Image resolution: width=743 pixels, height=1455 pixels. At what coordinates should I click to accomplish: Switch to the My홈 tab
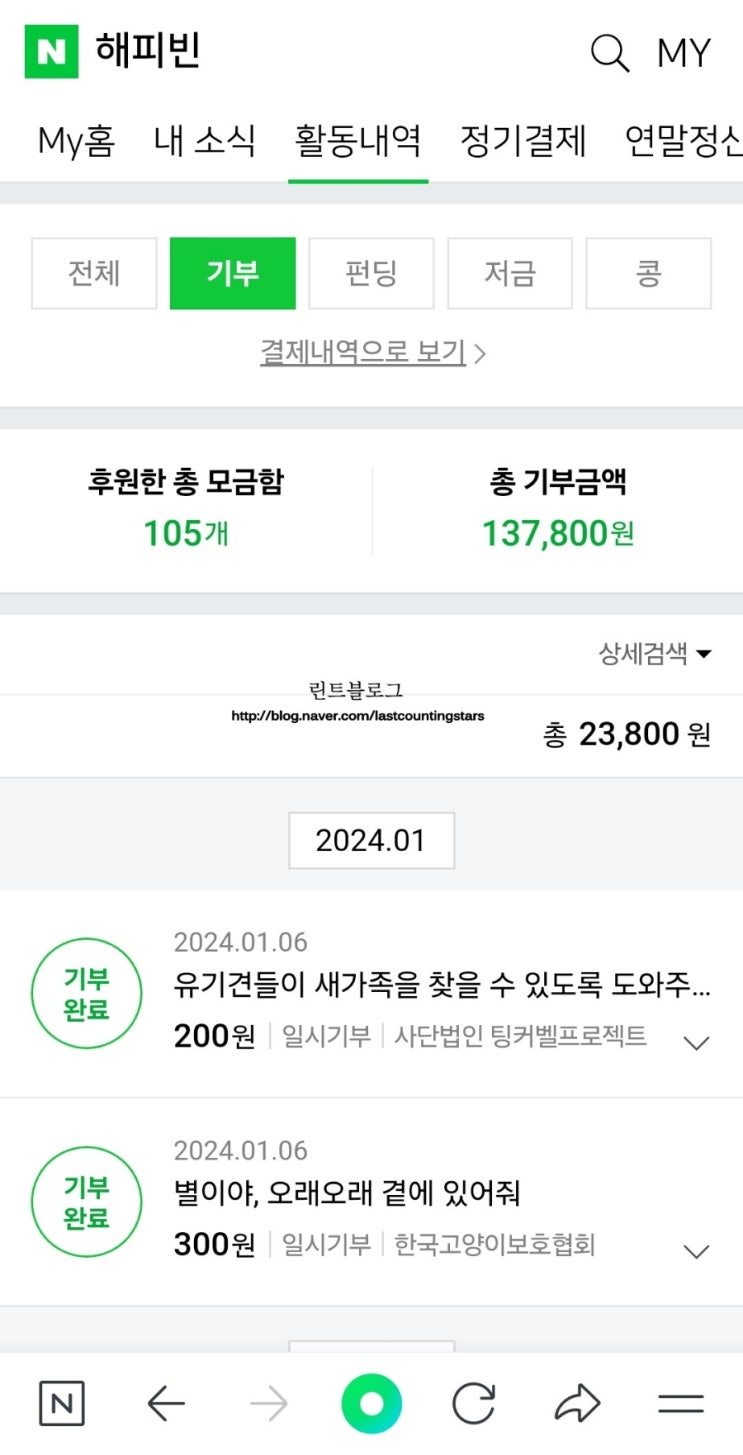(76, 141)
